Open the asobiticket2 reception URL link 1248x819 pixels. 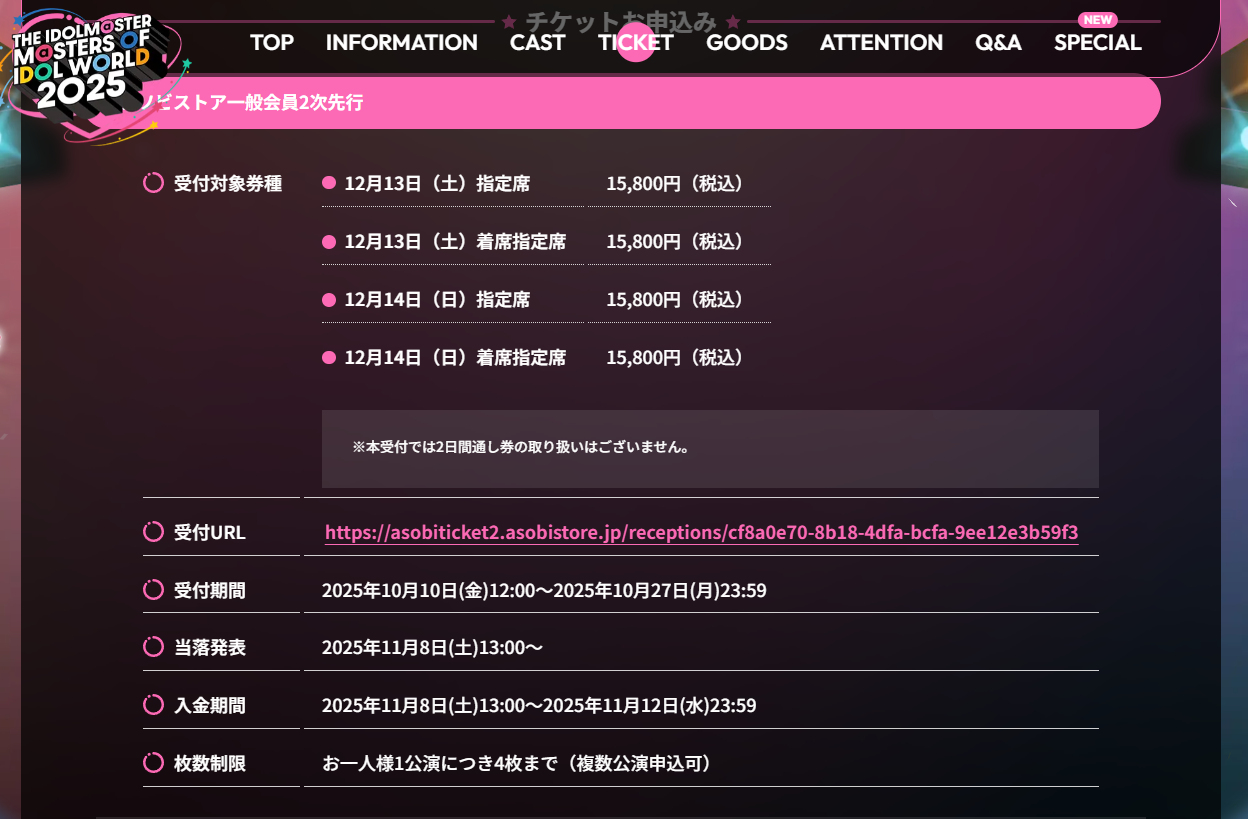(x=701, y=532)
